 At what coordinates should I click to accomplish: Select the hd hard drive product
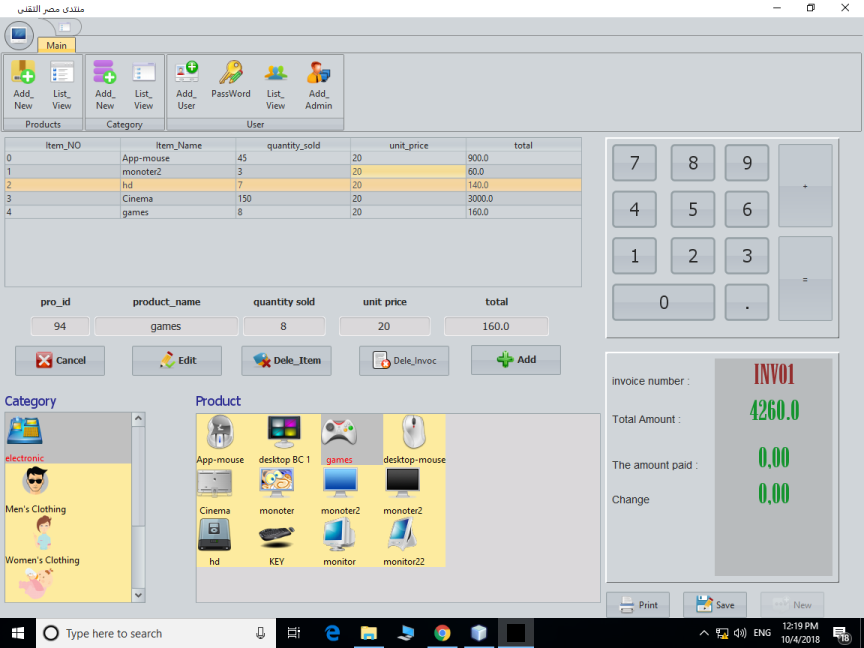coord(214,542)
